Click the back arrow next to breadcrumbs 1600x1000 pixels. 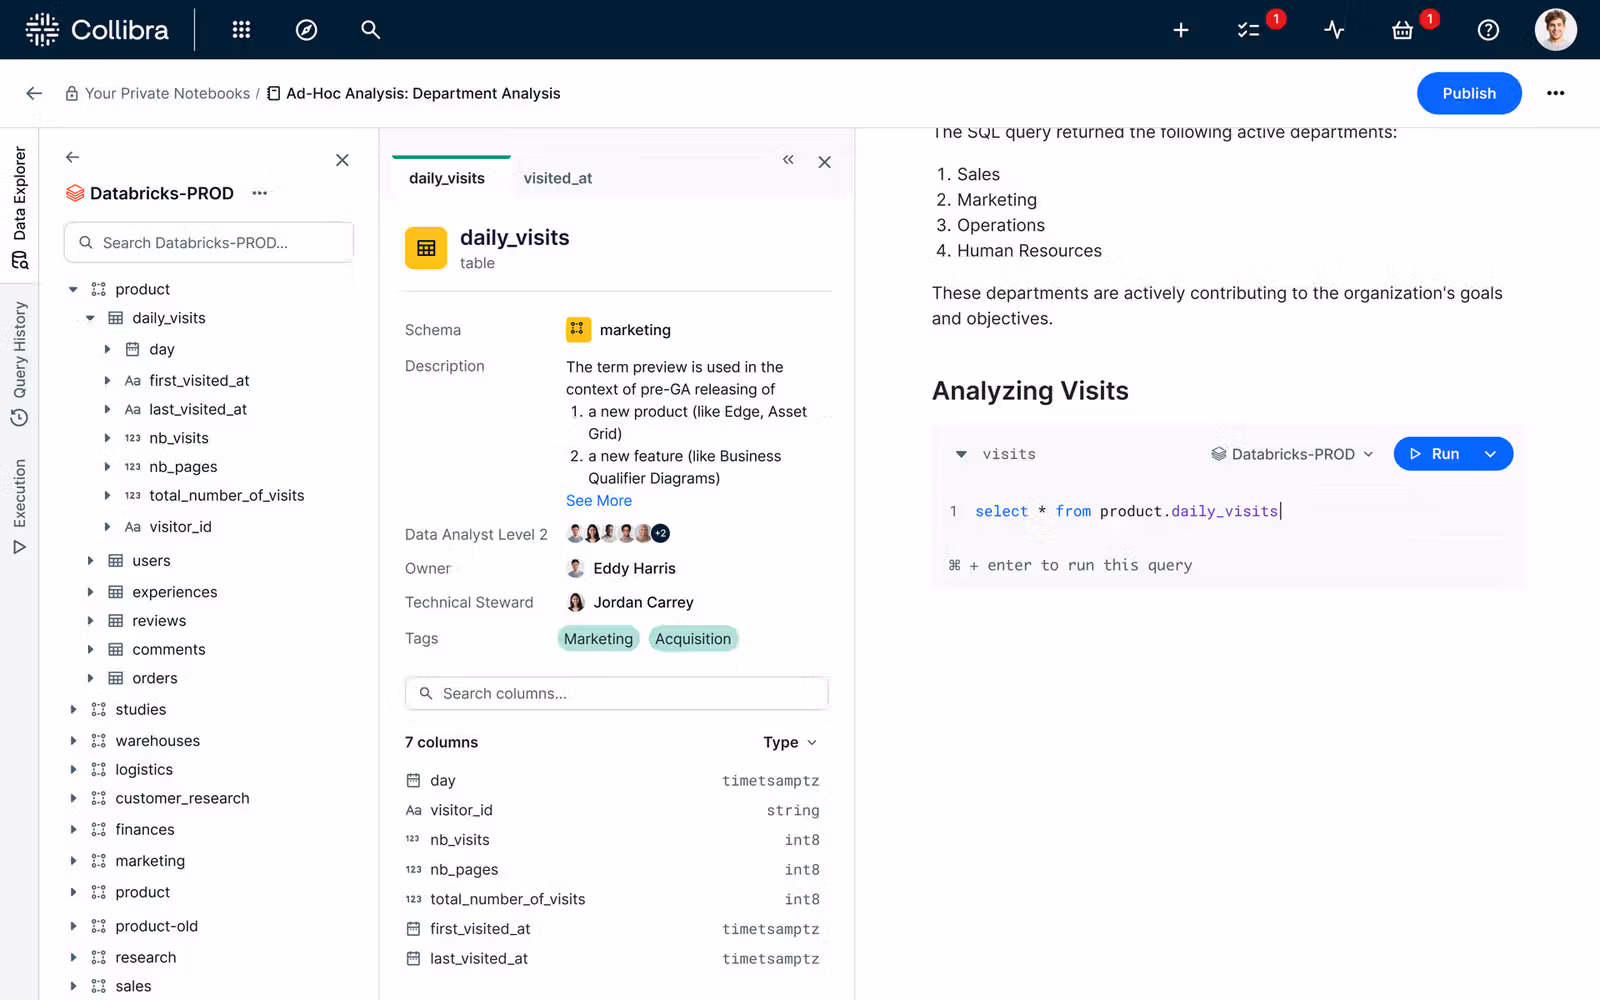(33, 93)
